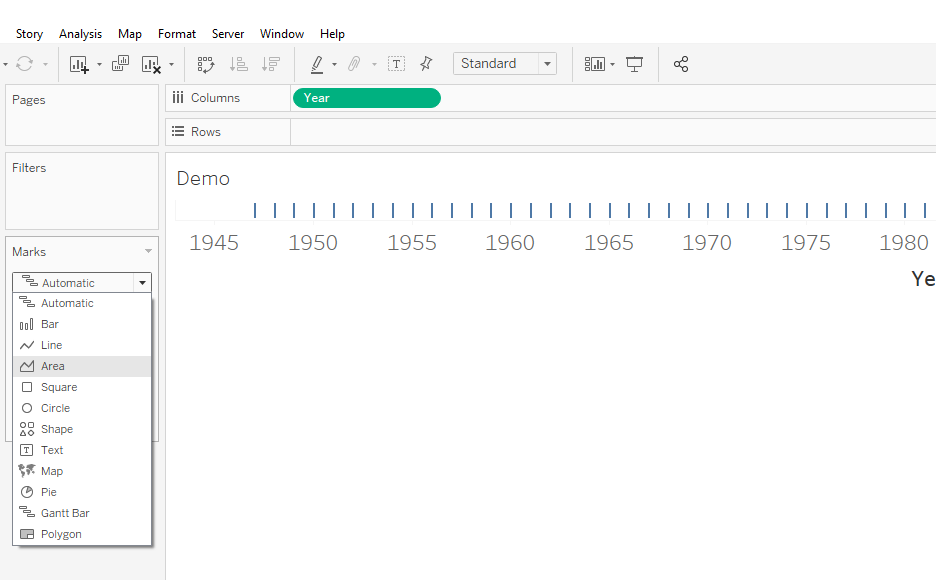Open the Show/Hide Cards dropdown arrow
The width and height of the screenshot is (936, 580).
click(x=612, y=64)
